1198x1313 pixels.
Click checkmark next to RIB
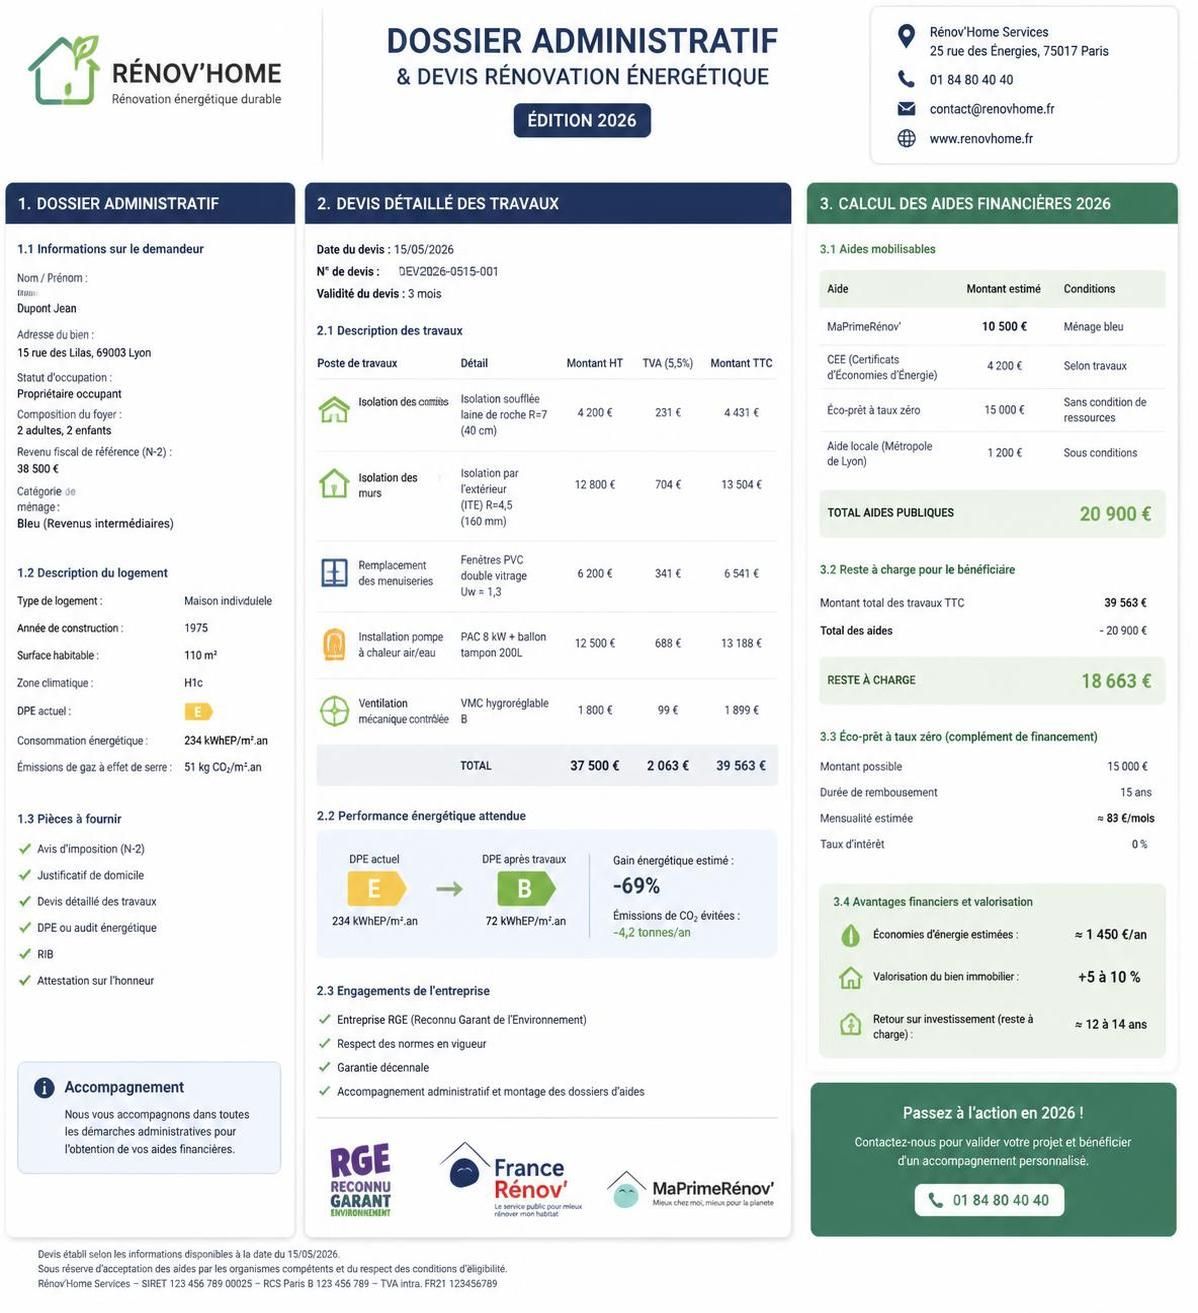coord(25,954)
